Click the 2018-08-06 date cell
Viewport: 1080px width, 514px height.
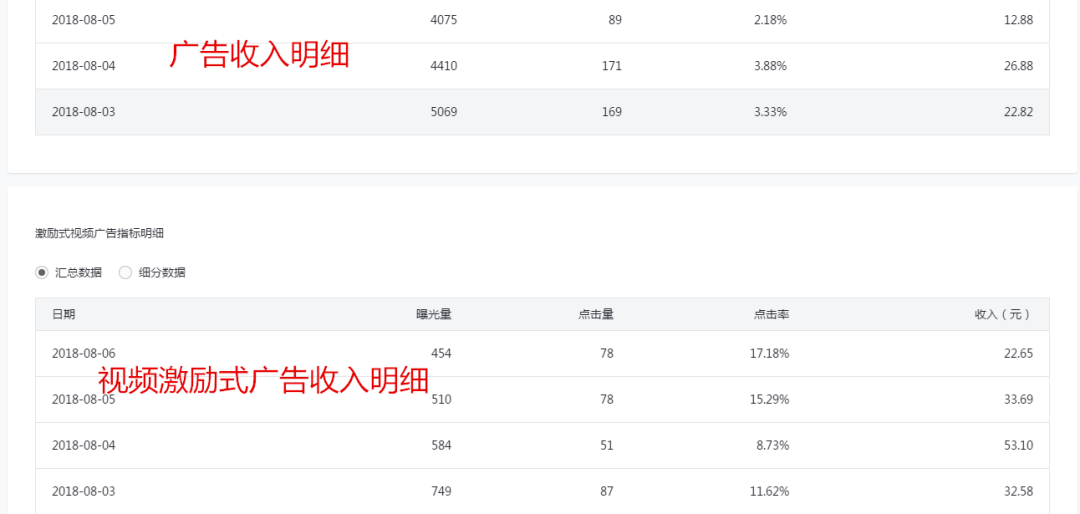[84, 353]
